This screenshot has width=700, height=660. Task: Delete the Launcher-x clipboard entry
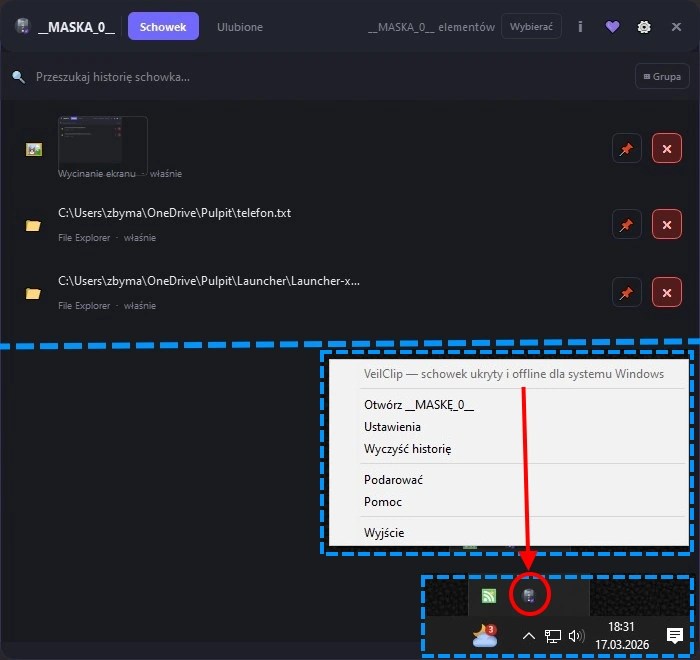[x=666, y=293]
